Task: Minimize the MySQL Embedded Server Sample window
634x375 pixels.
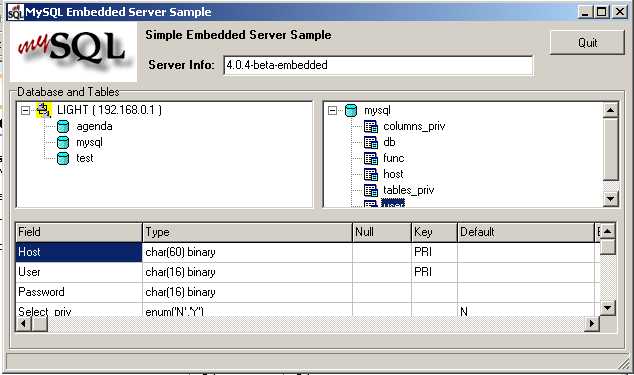Action: click(585, 12)
